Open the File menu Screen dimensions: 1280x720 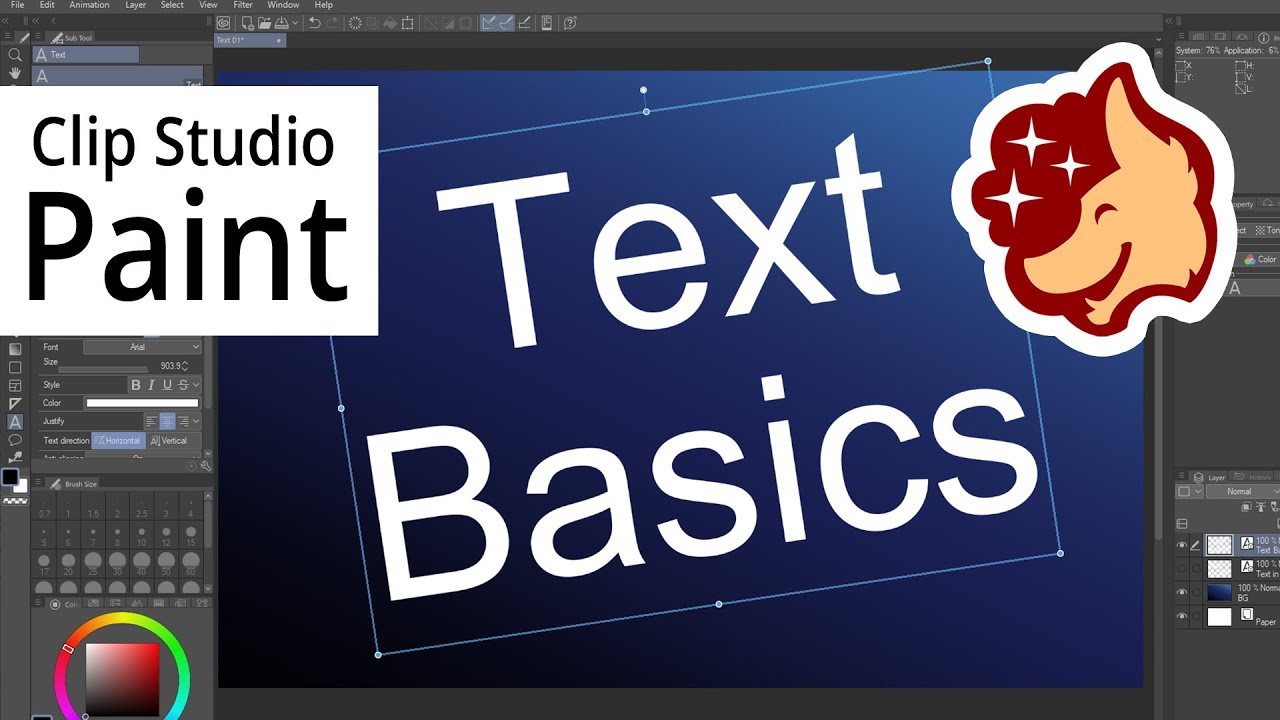[17, 5]
